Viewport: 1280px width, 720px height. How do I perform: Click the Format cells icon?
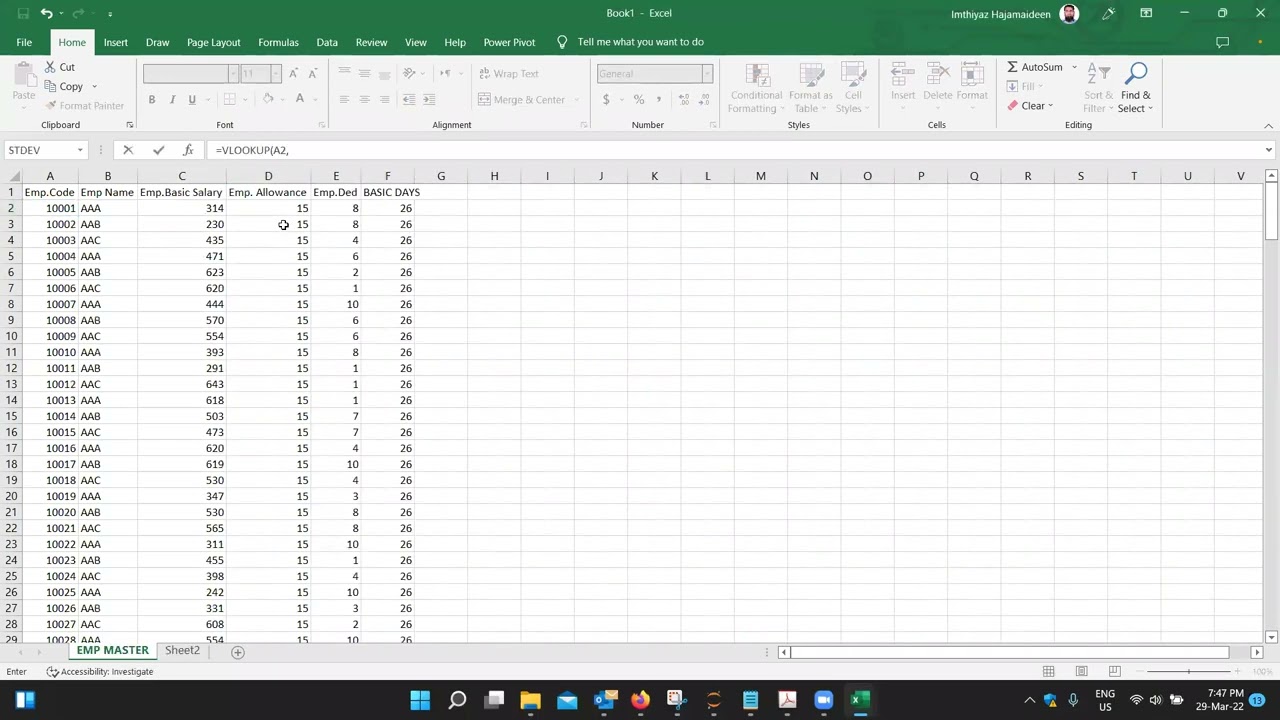pyautogui.click(x=971, y=82)
